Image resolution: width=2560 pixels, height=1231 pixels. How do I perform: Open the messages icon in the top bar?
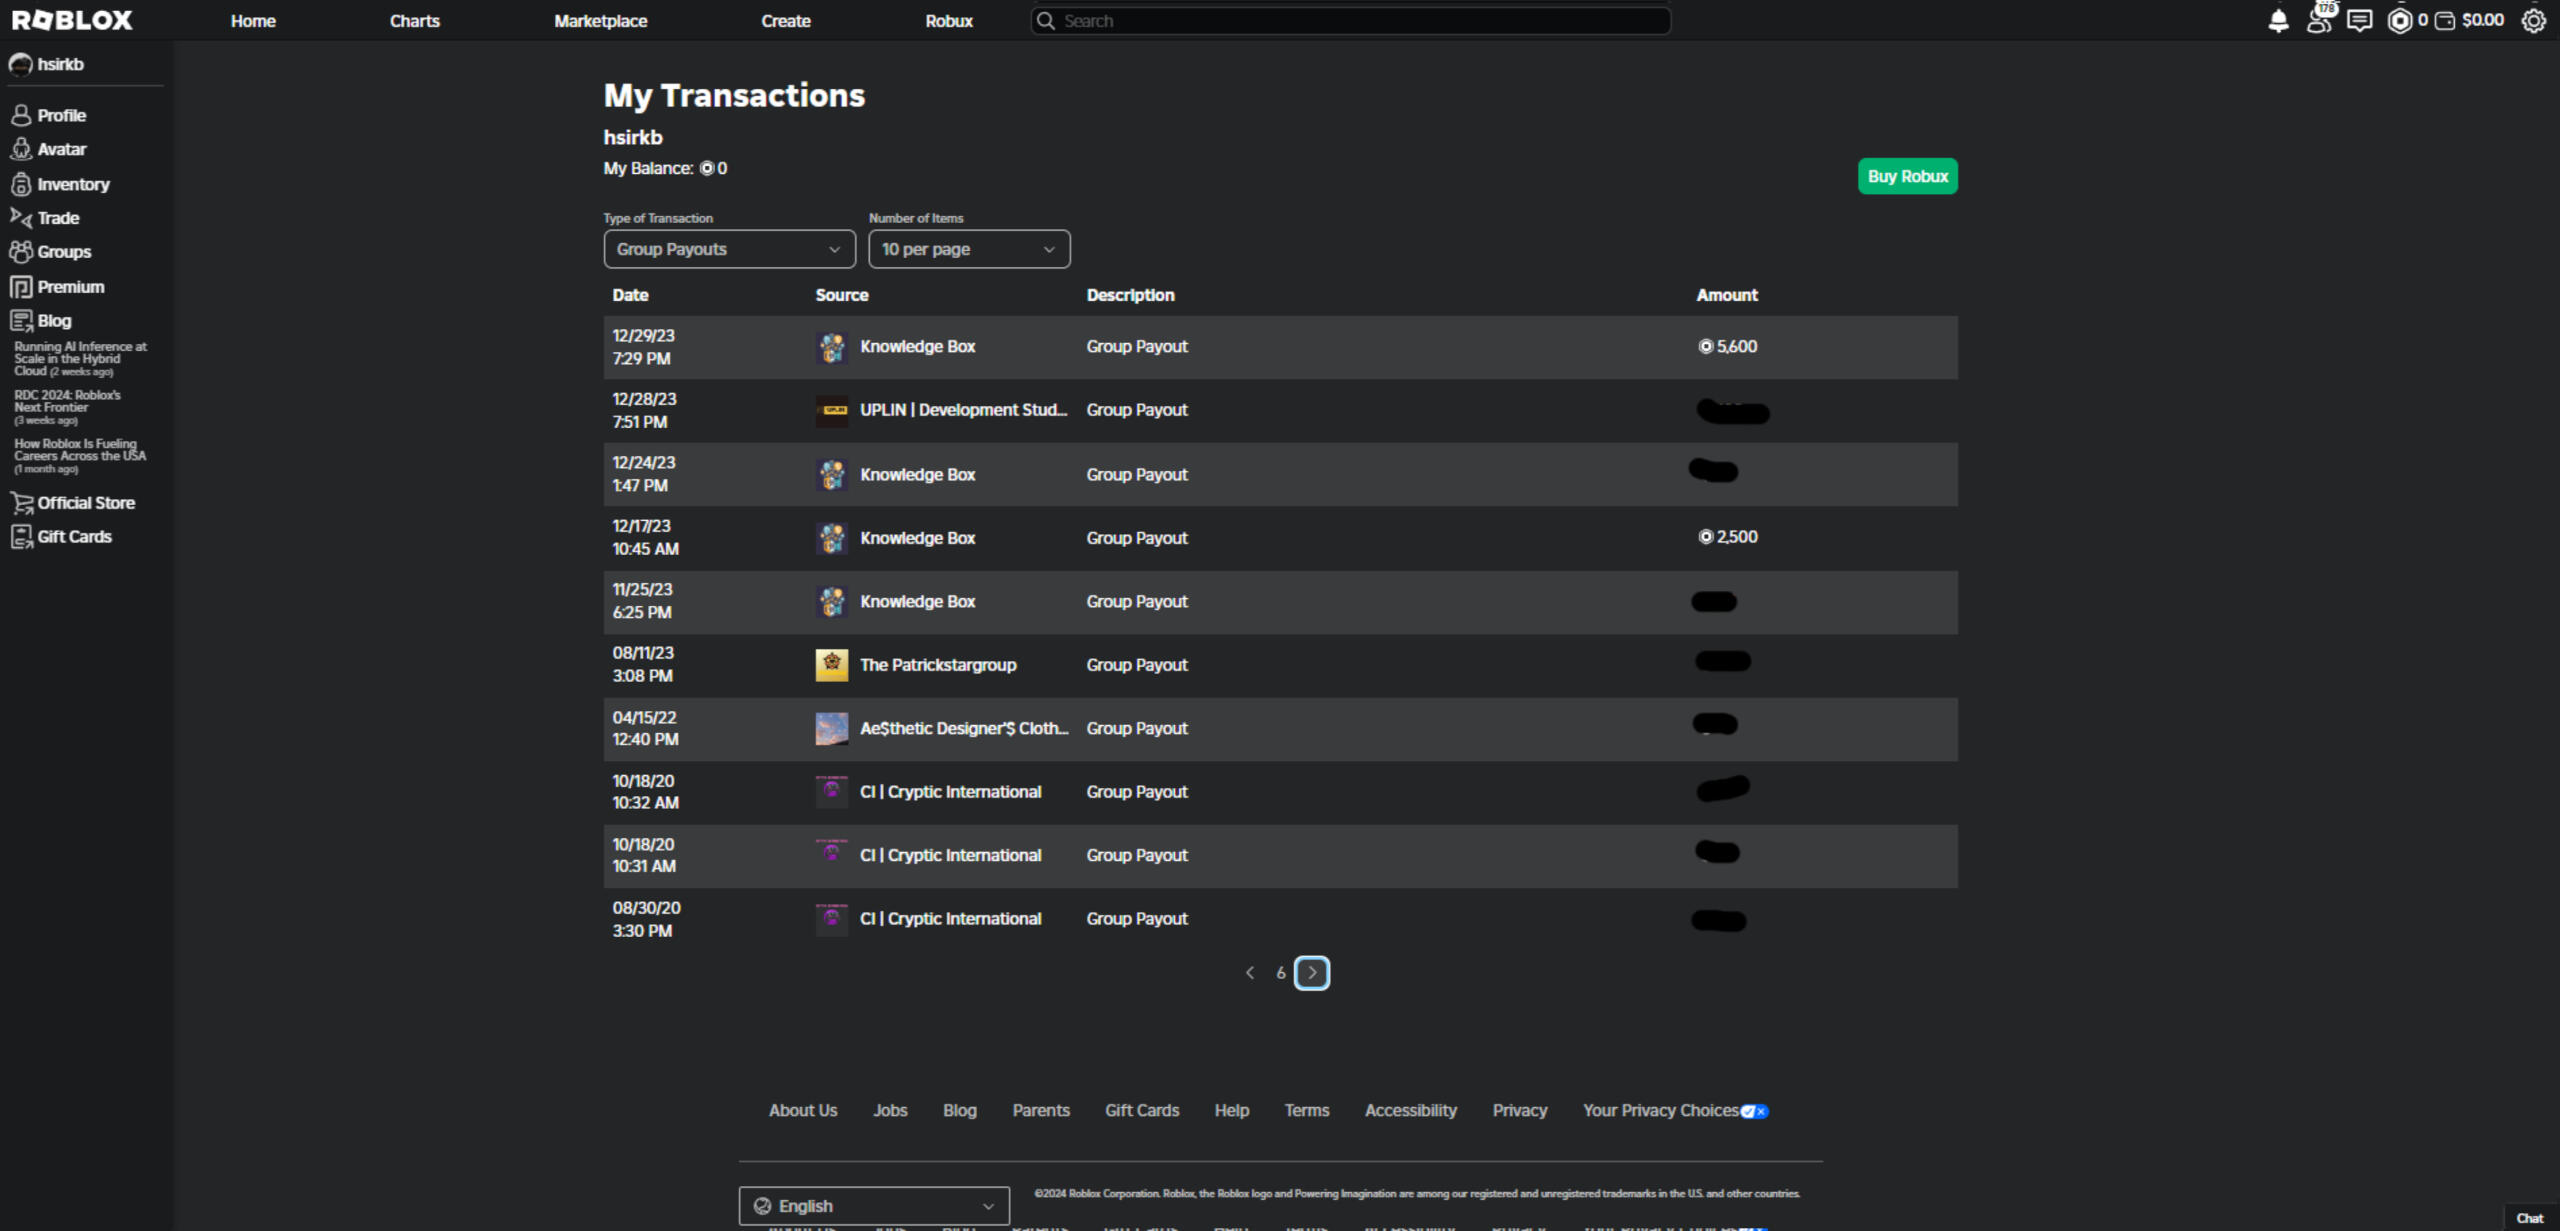[2359, 21]
